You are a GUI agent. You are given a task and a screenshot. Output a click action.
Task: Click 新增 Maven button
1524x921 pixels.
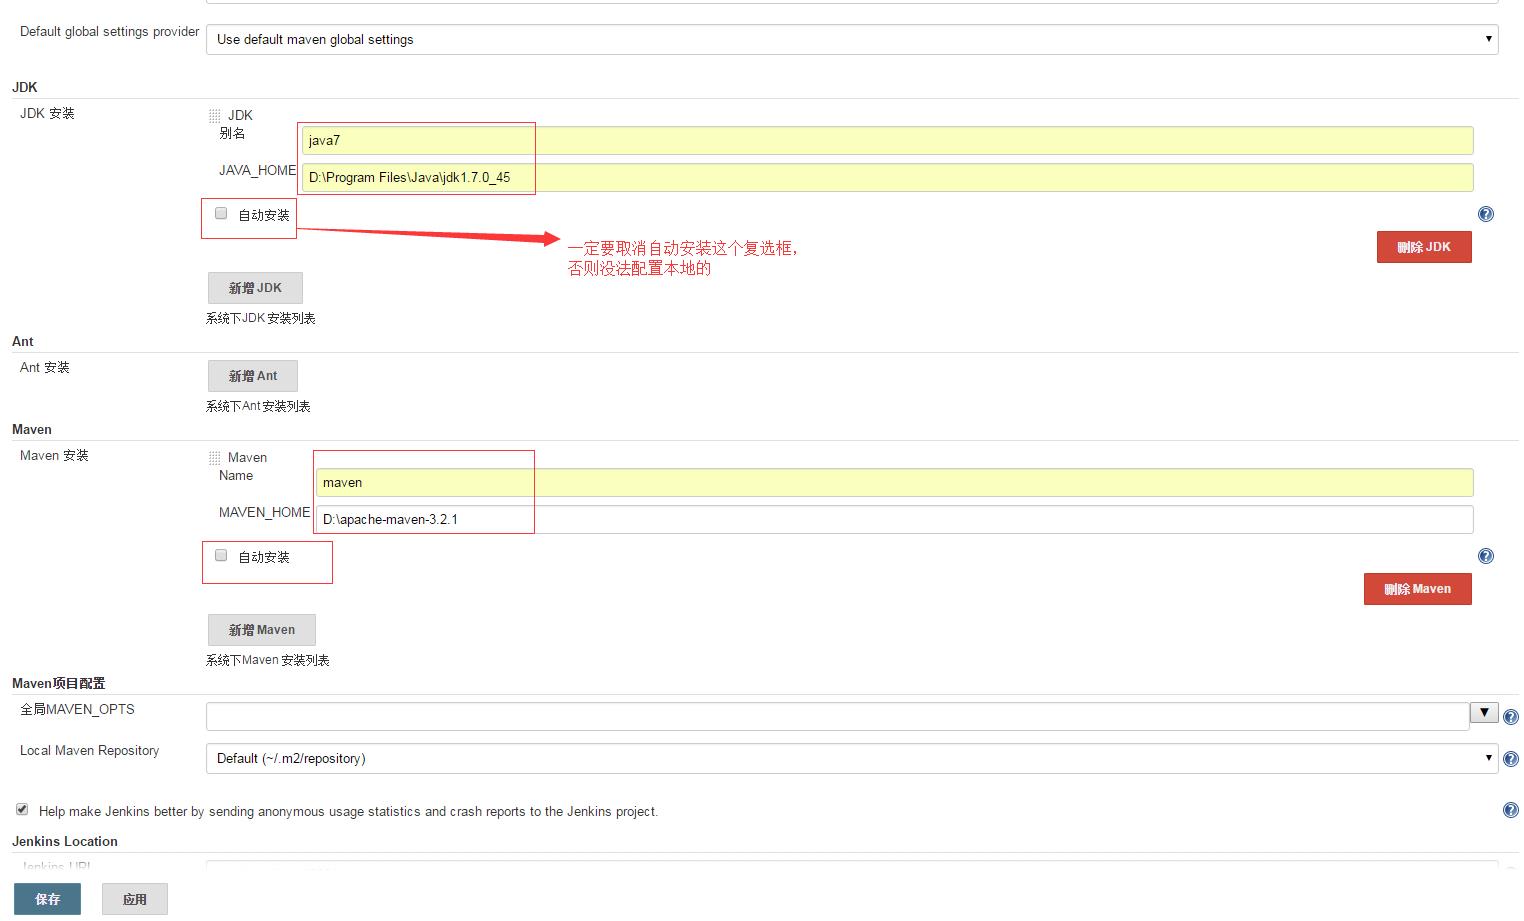pyautogui.click(x=262, y=630)
